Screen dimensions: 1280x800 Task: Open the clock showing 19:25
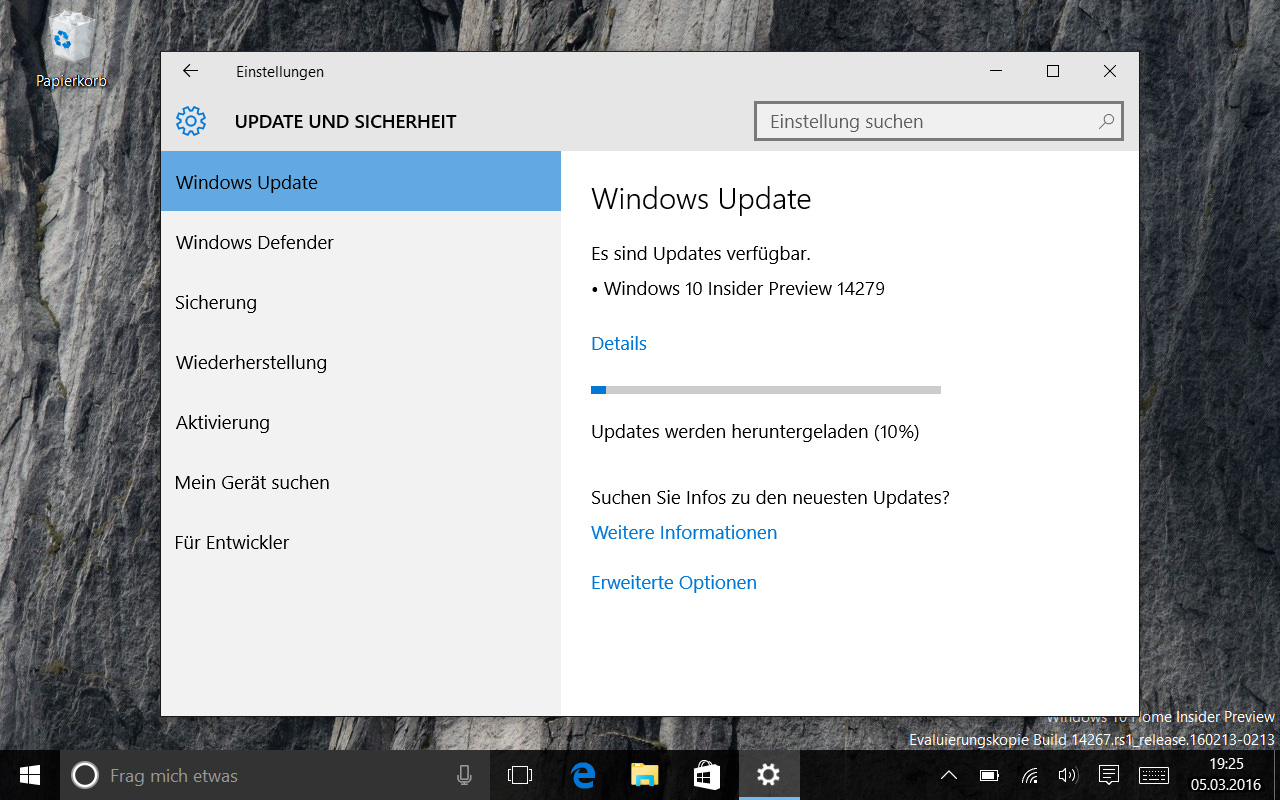1226,775
